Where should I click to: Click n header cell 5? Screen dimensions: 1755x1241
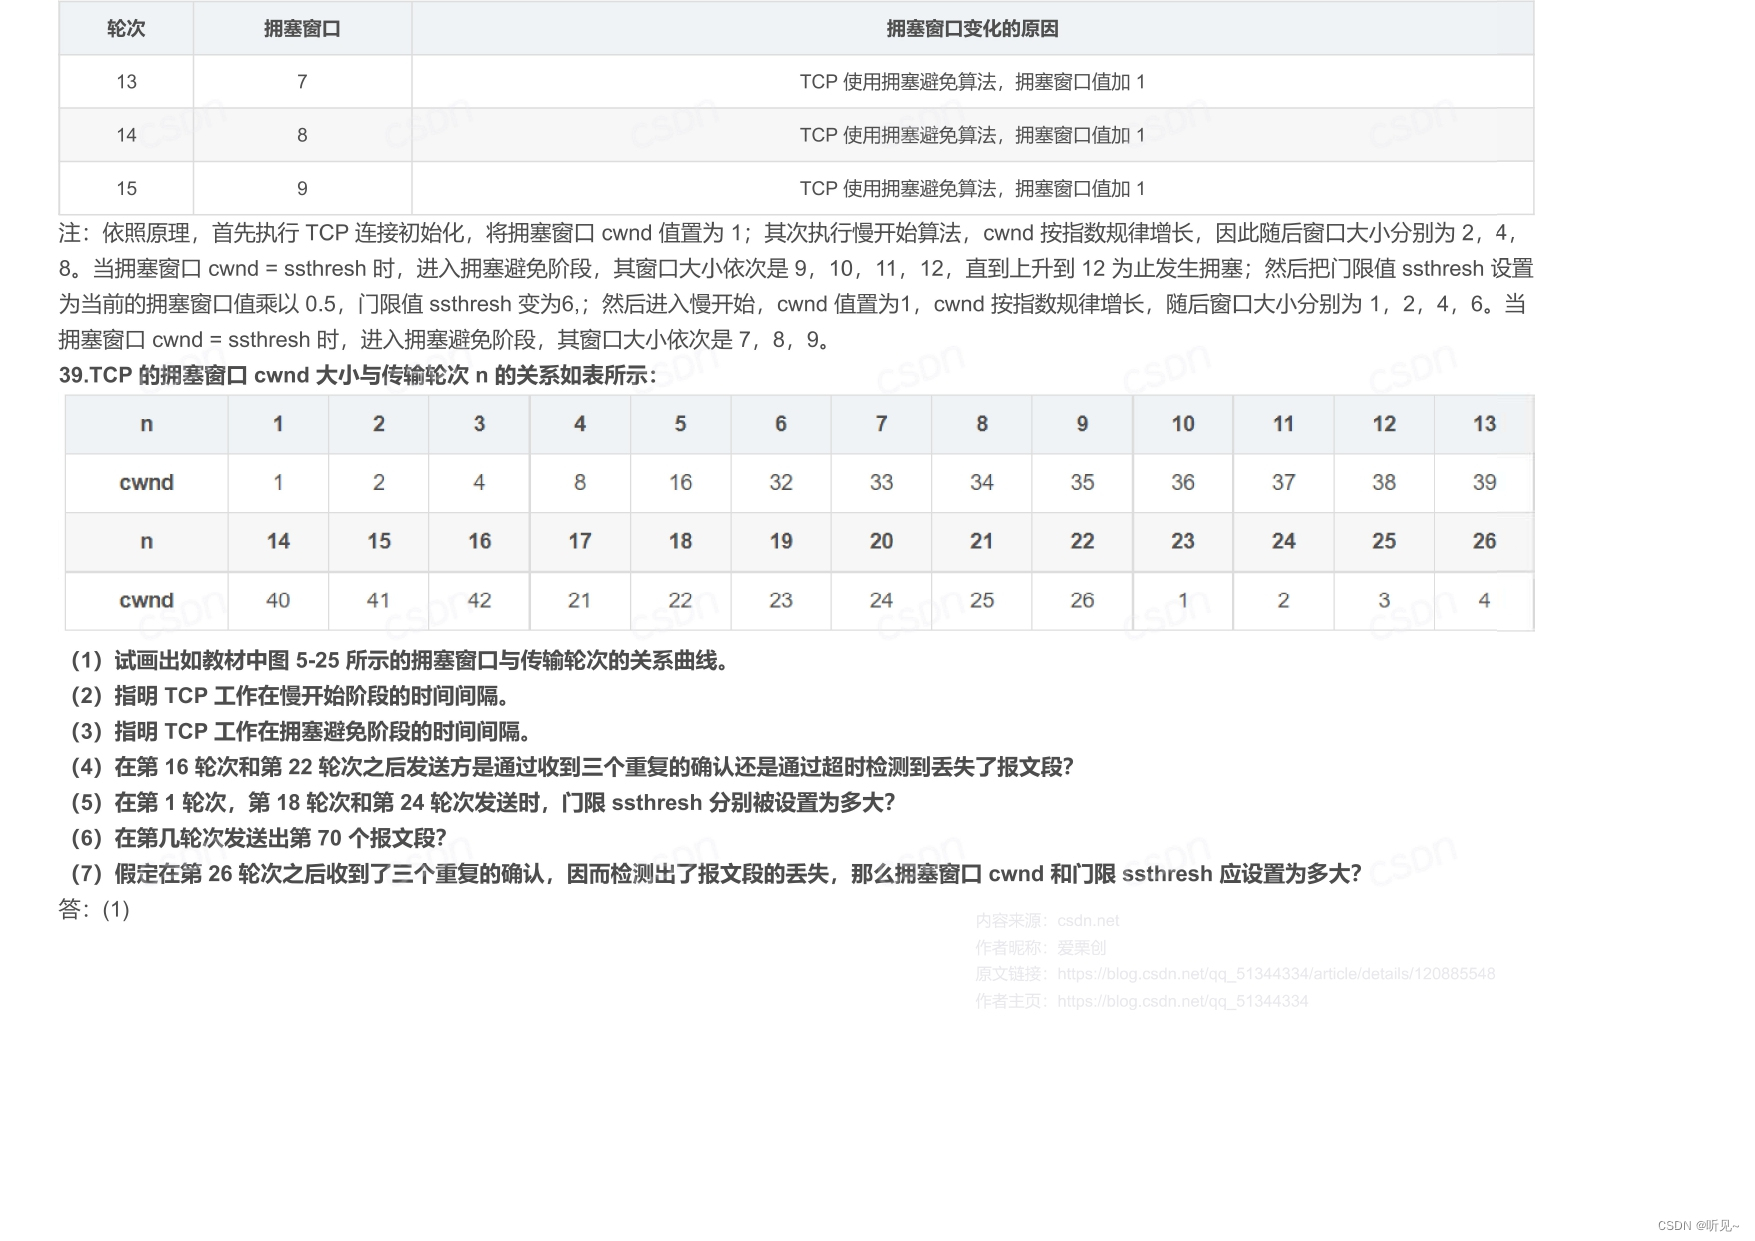click(x=680, y=424)
